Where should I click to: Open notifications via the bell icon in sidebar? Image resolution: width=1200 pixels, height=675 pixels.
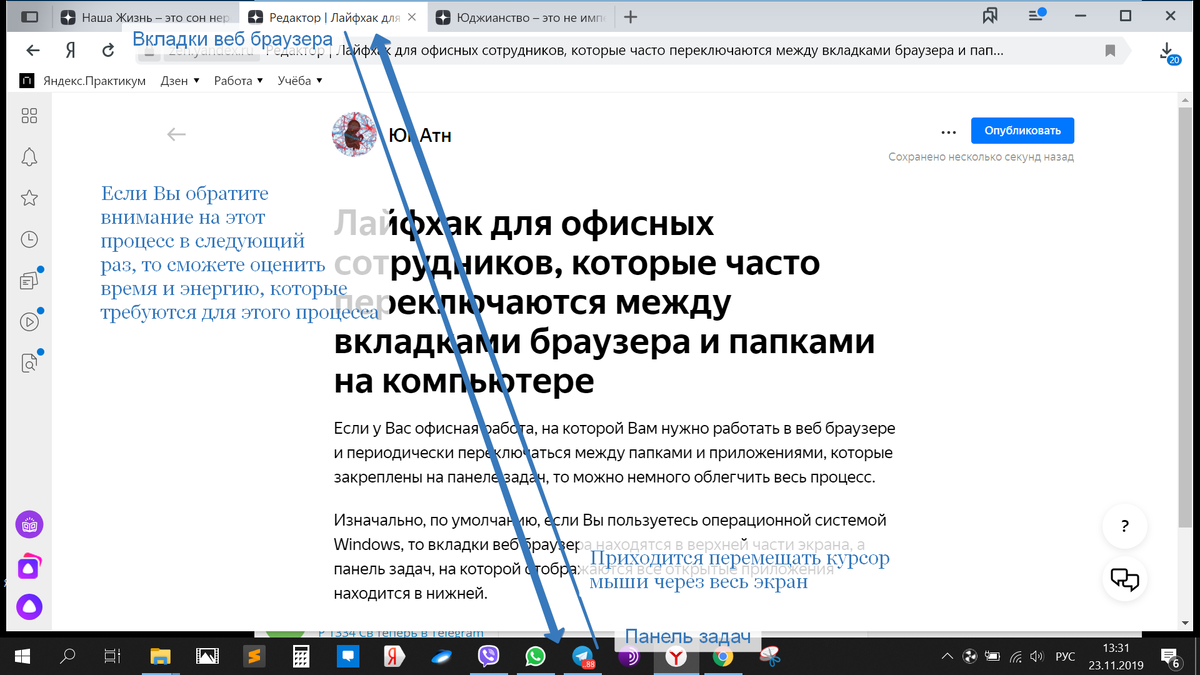coord(29,157)
